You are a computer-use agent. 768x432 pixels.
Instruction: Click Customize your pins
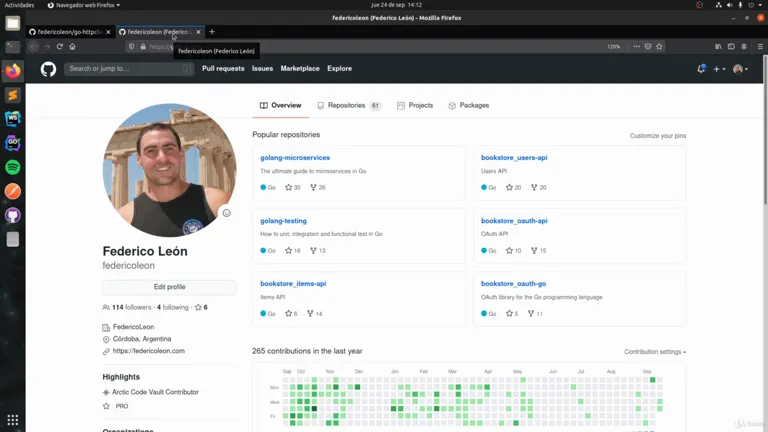[x=658, y=136]
